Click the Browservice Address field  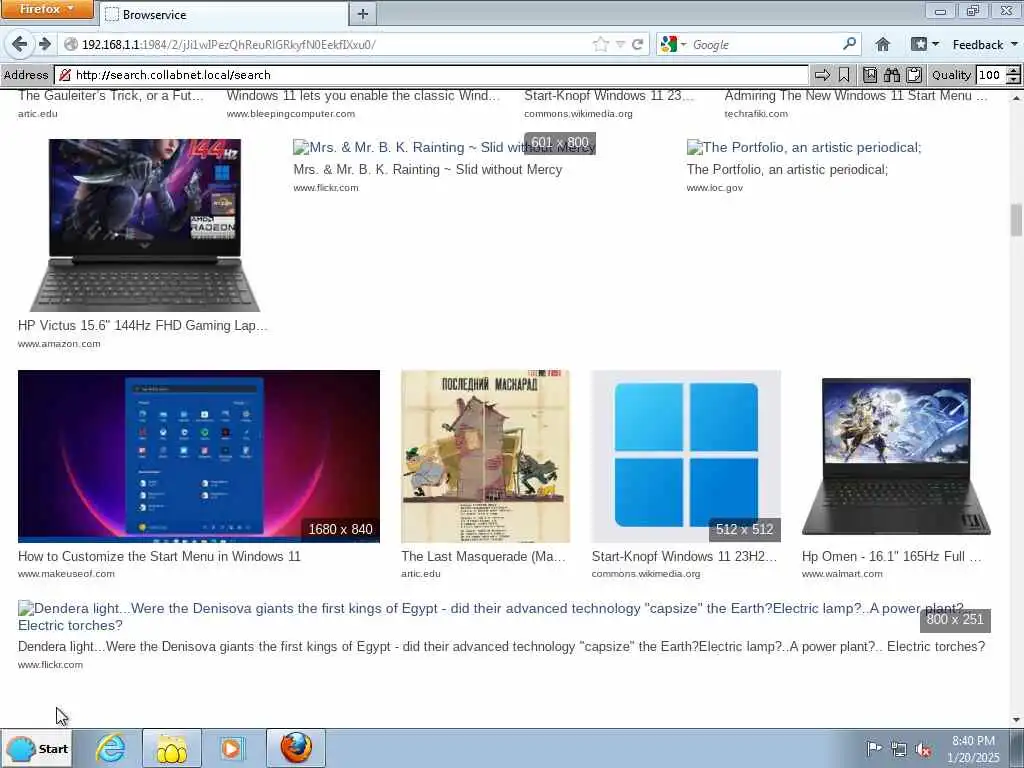click(431, 75)
